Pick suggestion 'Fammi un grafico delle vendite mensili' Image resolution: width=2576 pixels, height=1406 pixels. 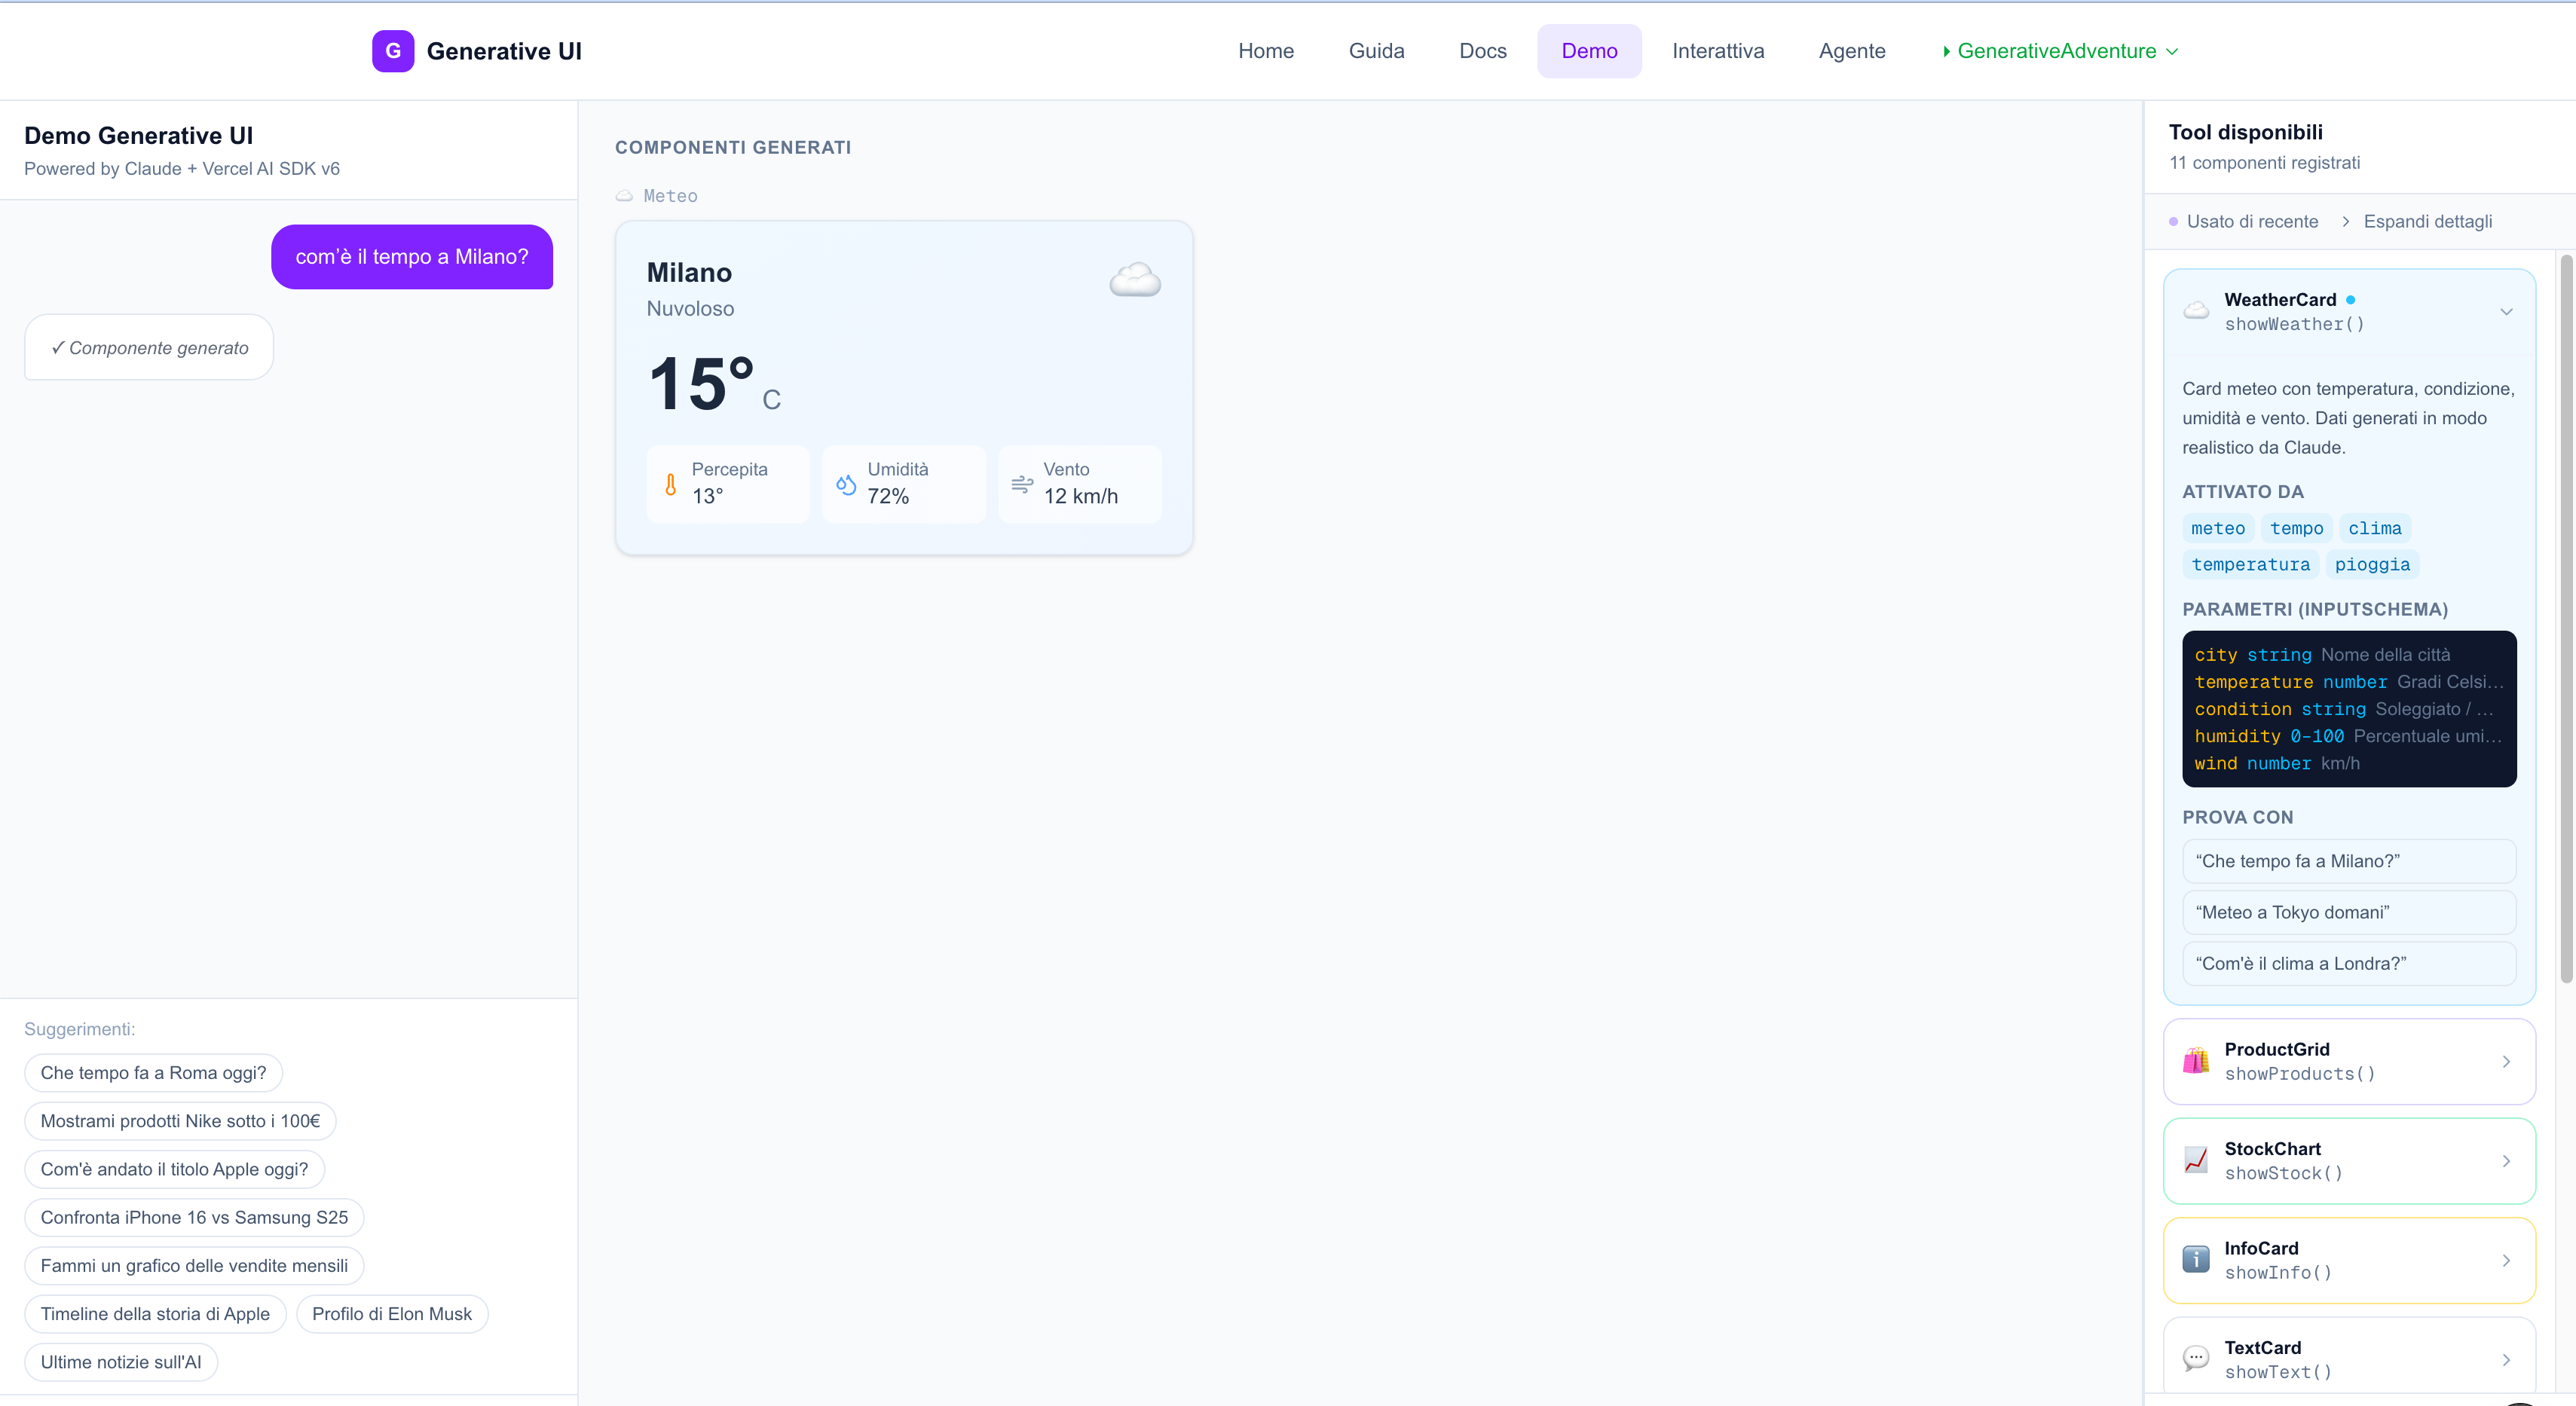194,1265
